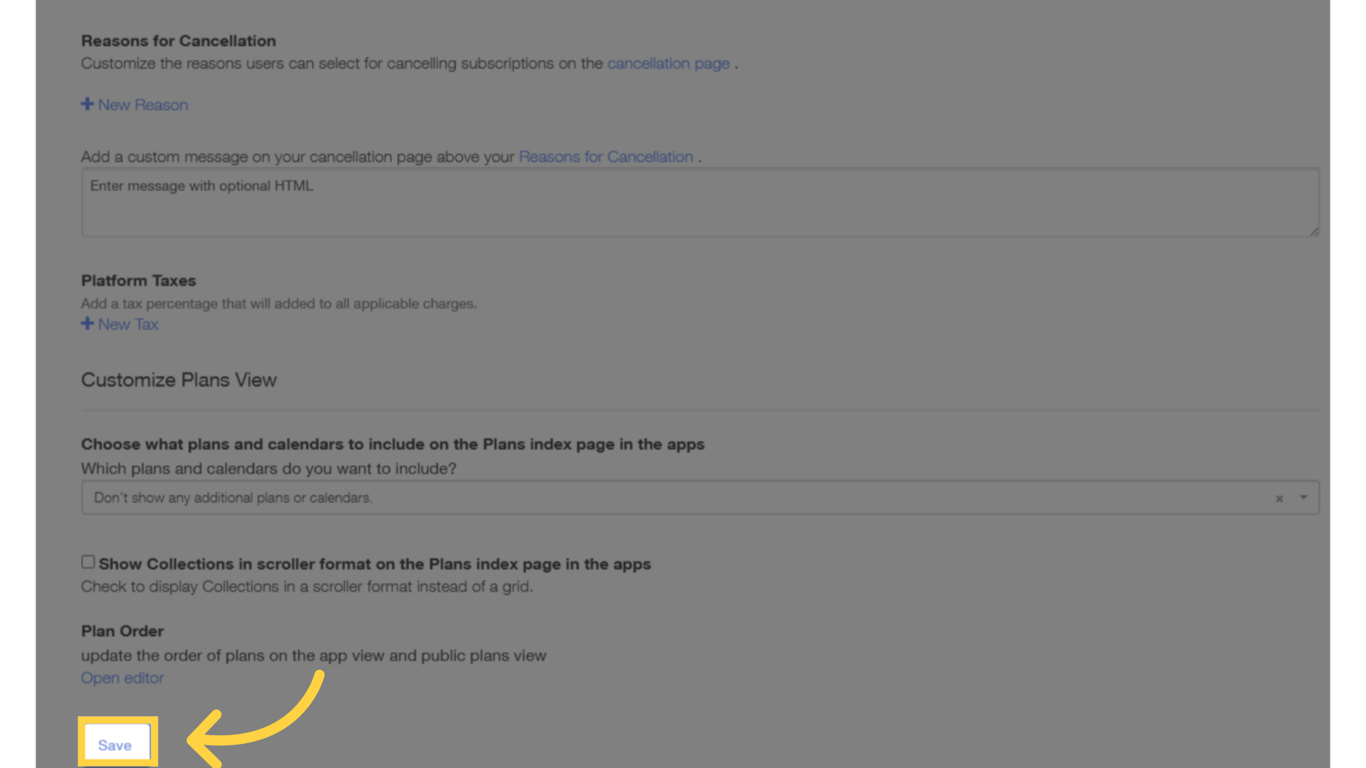Follow the blue Reasons for Cancellation link
The image size is (1366, 768).
click(605, 157)
